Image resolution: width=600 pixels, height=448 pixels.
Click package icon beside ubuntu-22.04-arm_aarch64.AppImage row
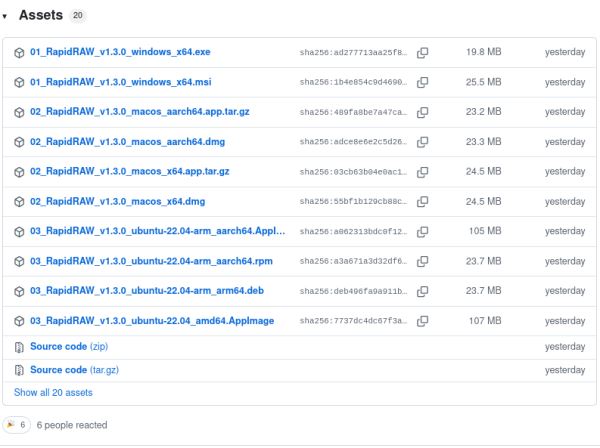19,231
